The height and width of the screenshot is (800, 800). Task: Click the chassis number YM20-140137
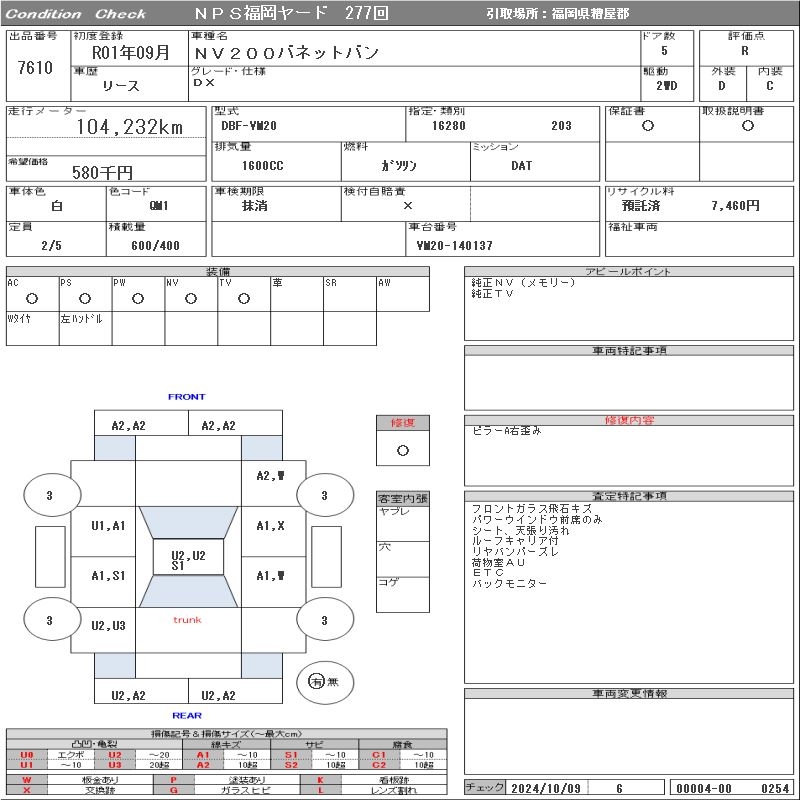tap(455, 245)
